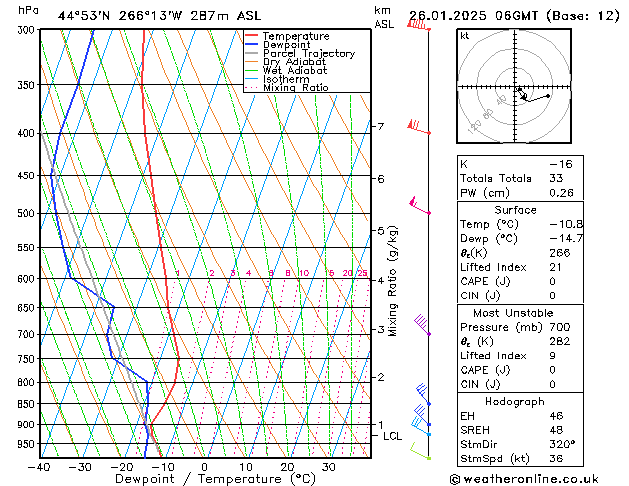Click the kt unit label in hodograph

tap(465, 36)
